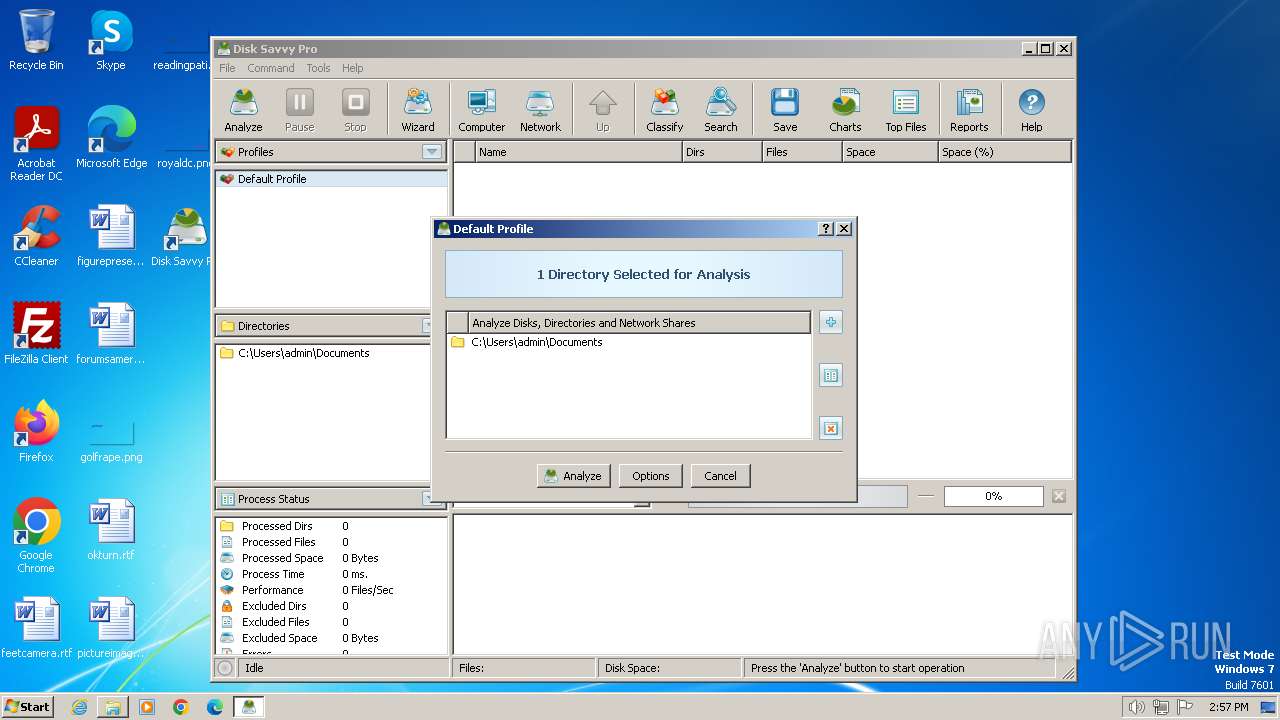1280x720 pixels.
Task: Click the Processed Space status row
Action: [331, 558]
